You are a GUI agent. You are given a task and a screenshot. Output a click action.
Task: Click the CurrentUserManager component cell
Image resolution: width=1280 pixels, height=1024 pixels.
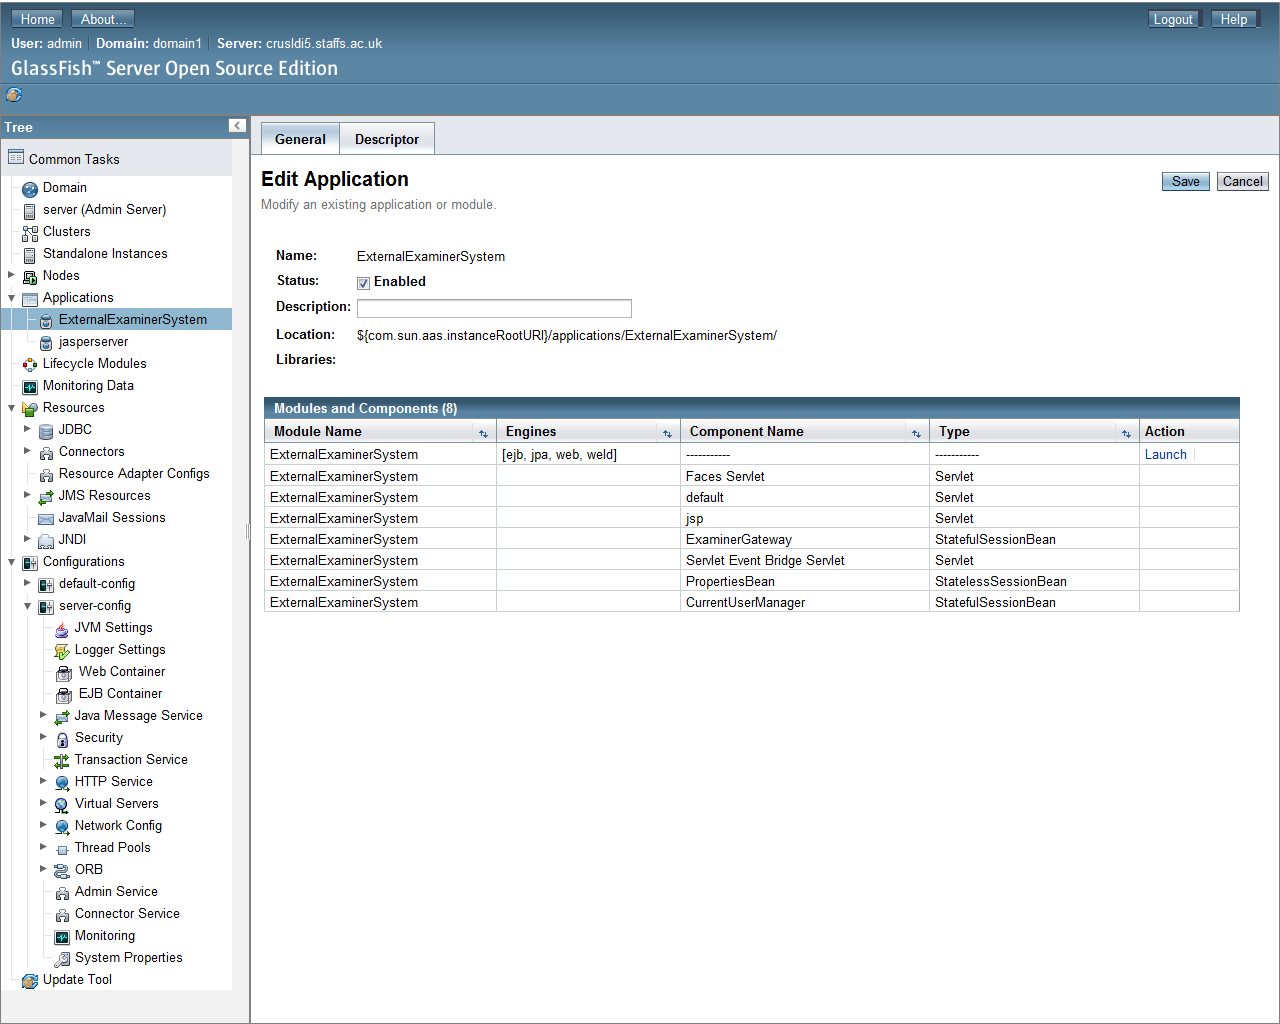[x=805, y=602]
